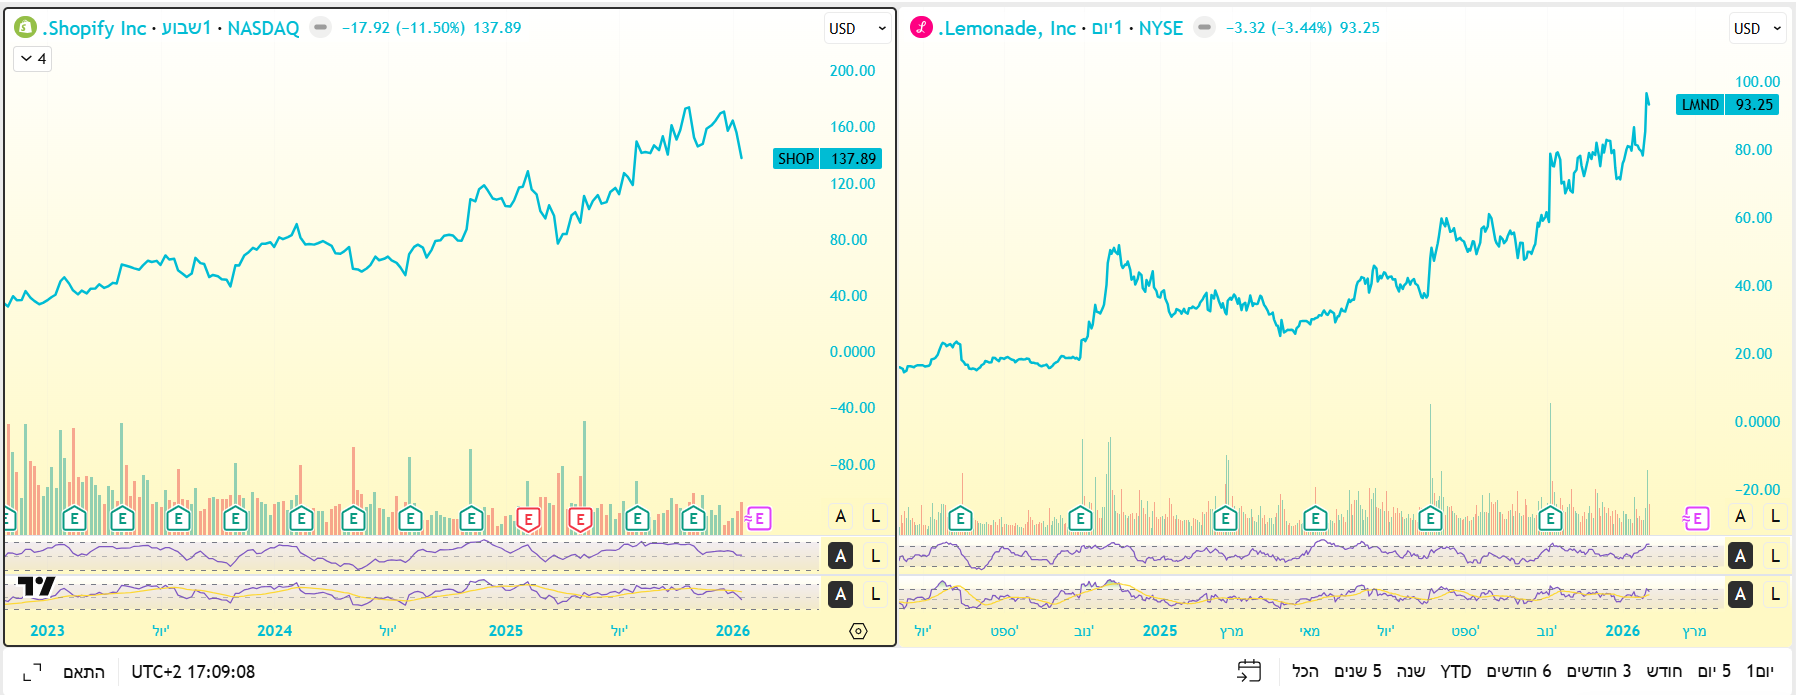
Task: Click the pink upcoming earnings E icon on SHOP chart
Action: (x=760, y=519)
